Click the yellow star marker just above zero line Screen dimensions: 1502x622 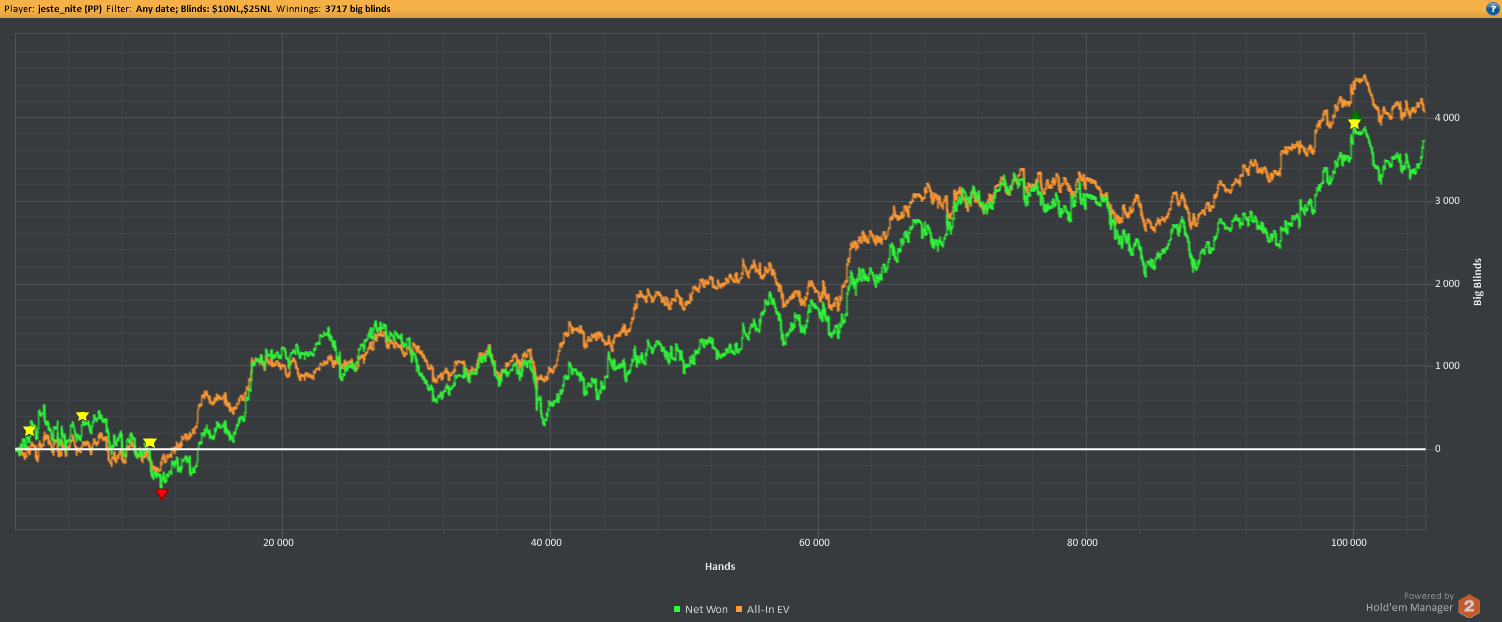pyautogui.click(x=150, y=443)
